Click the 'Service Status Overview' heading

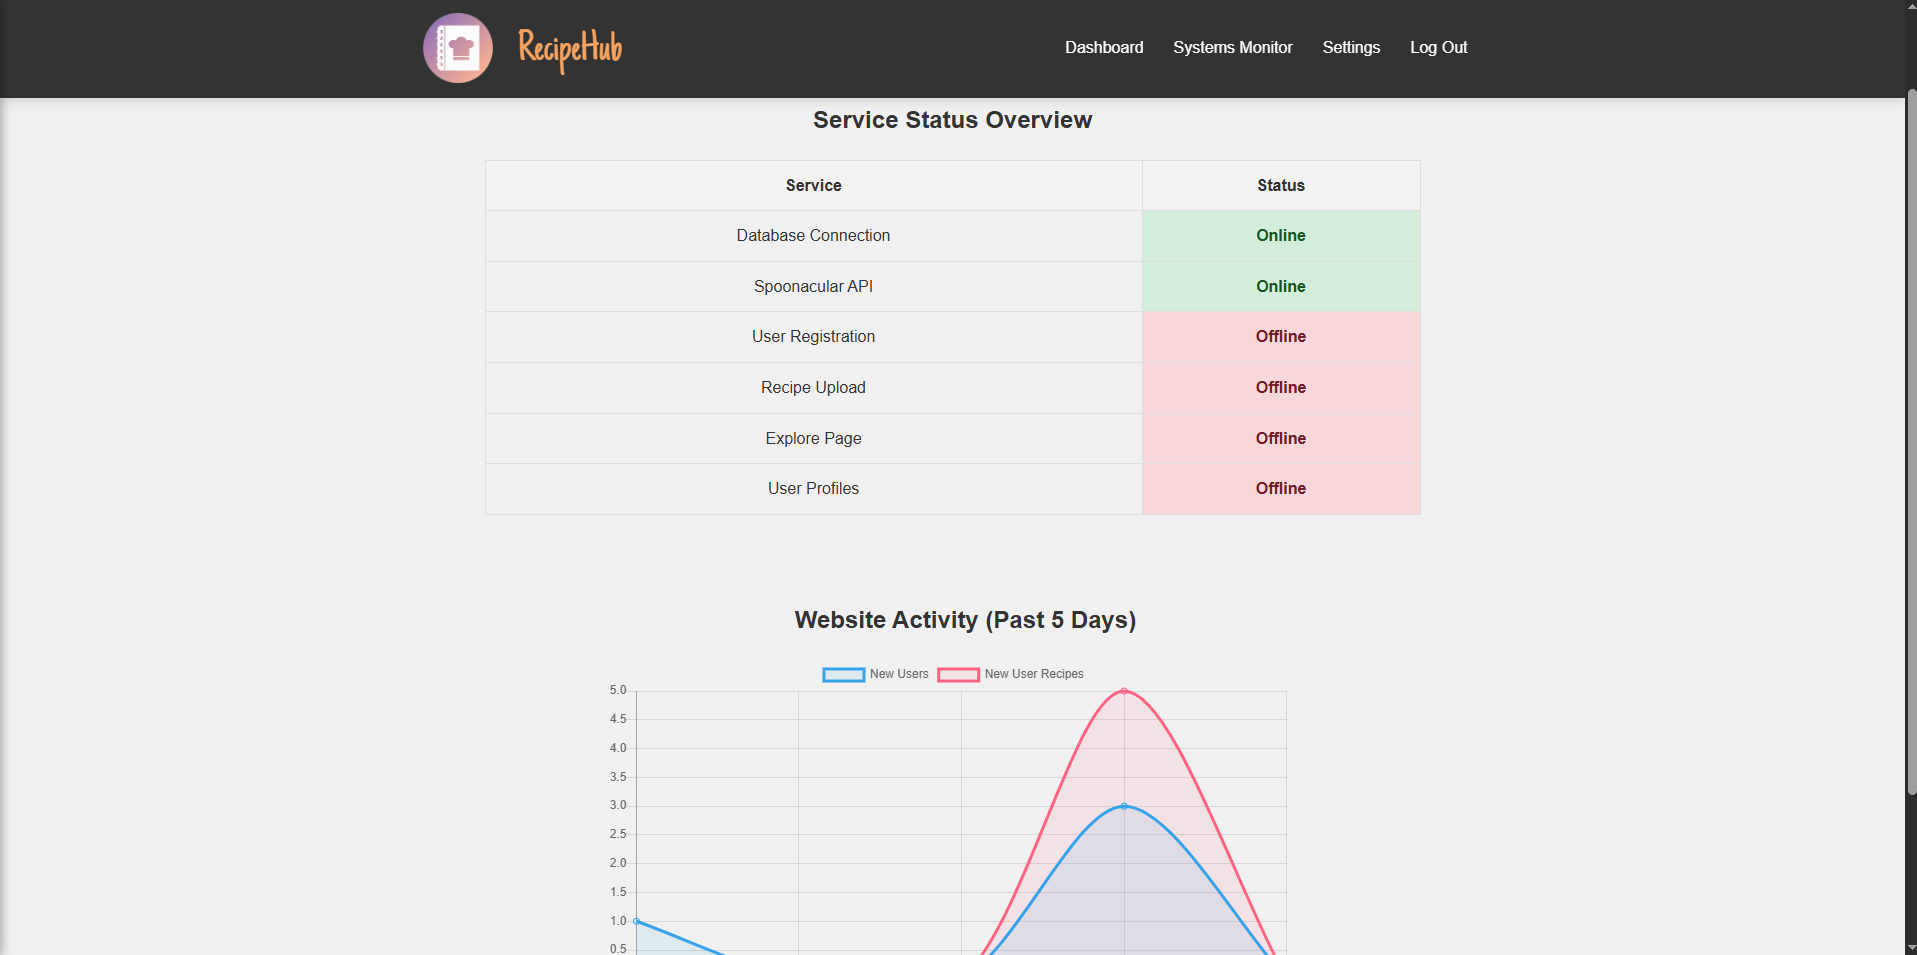click(952, 120)
